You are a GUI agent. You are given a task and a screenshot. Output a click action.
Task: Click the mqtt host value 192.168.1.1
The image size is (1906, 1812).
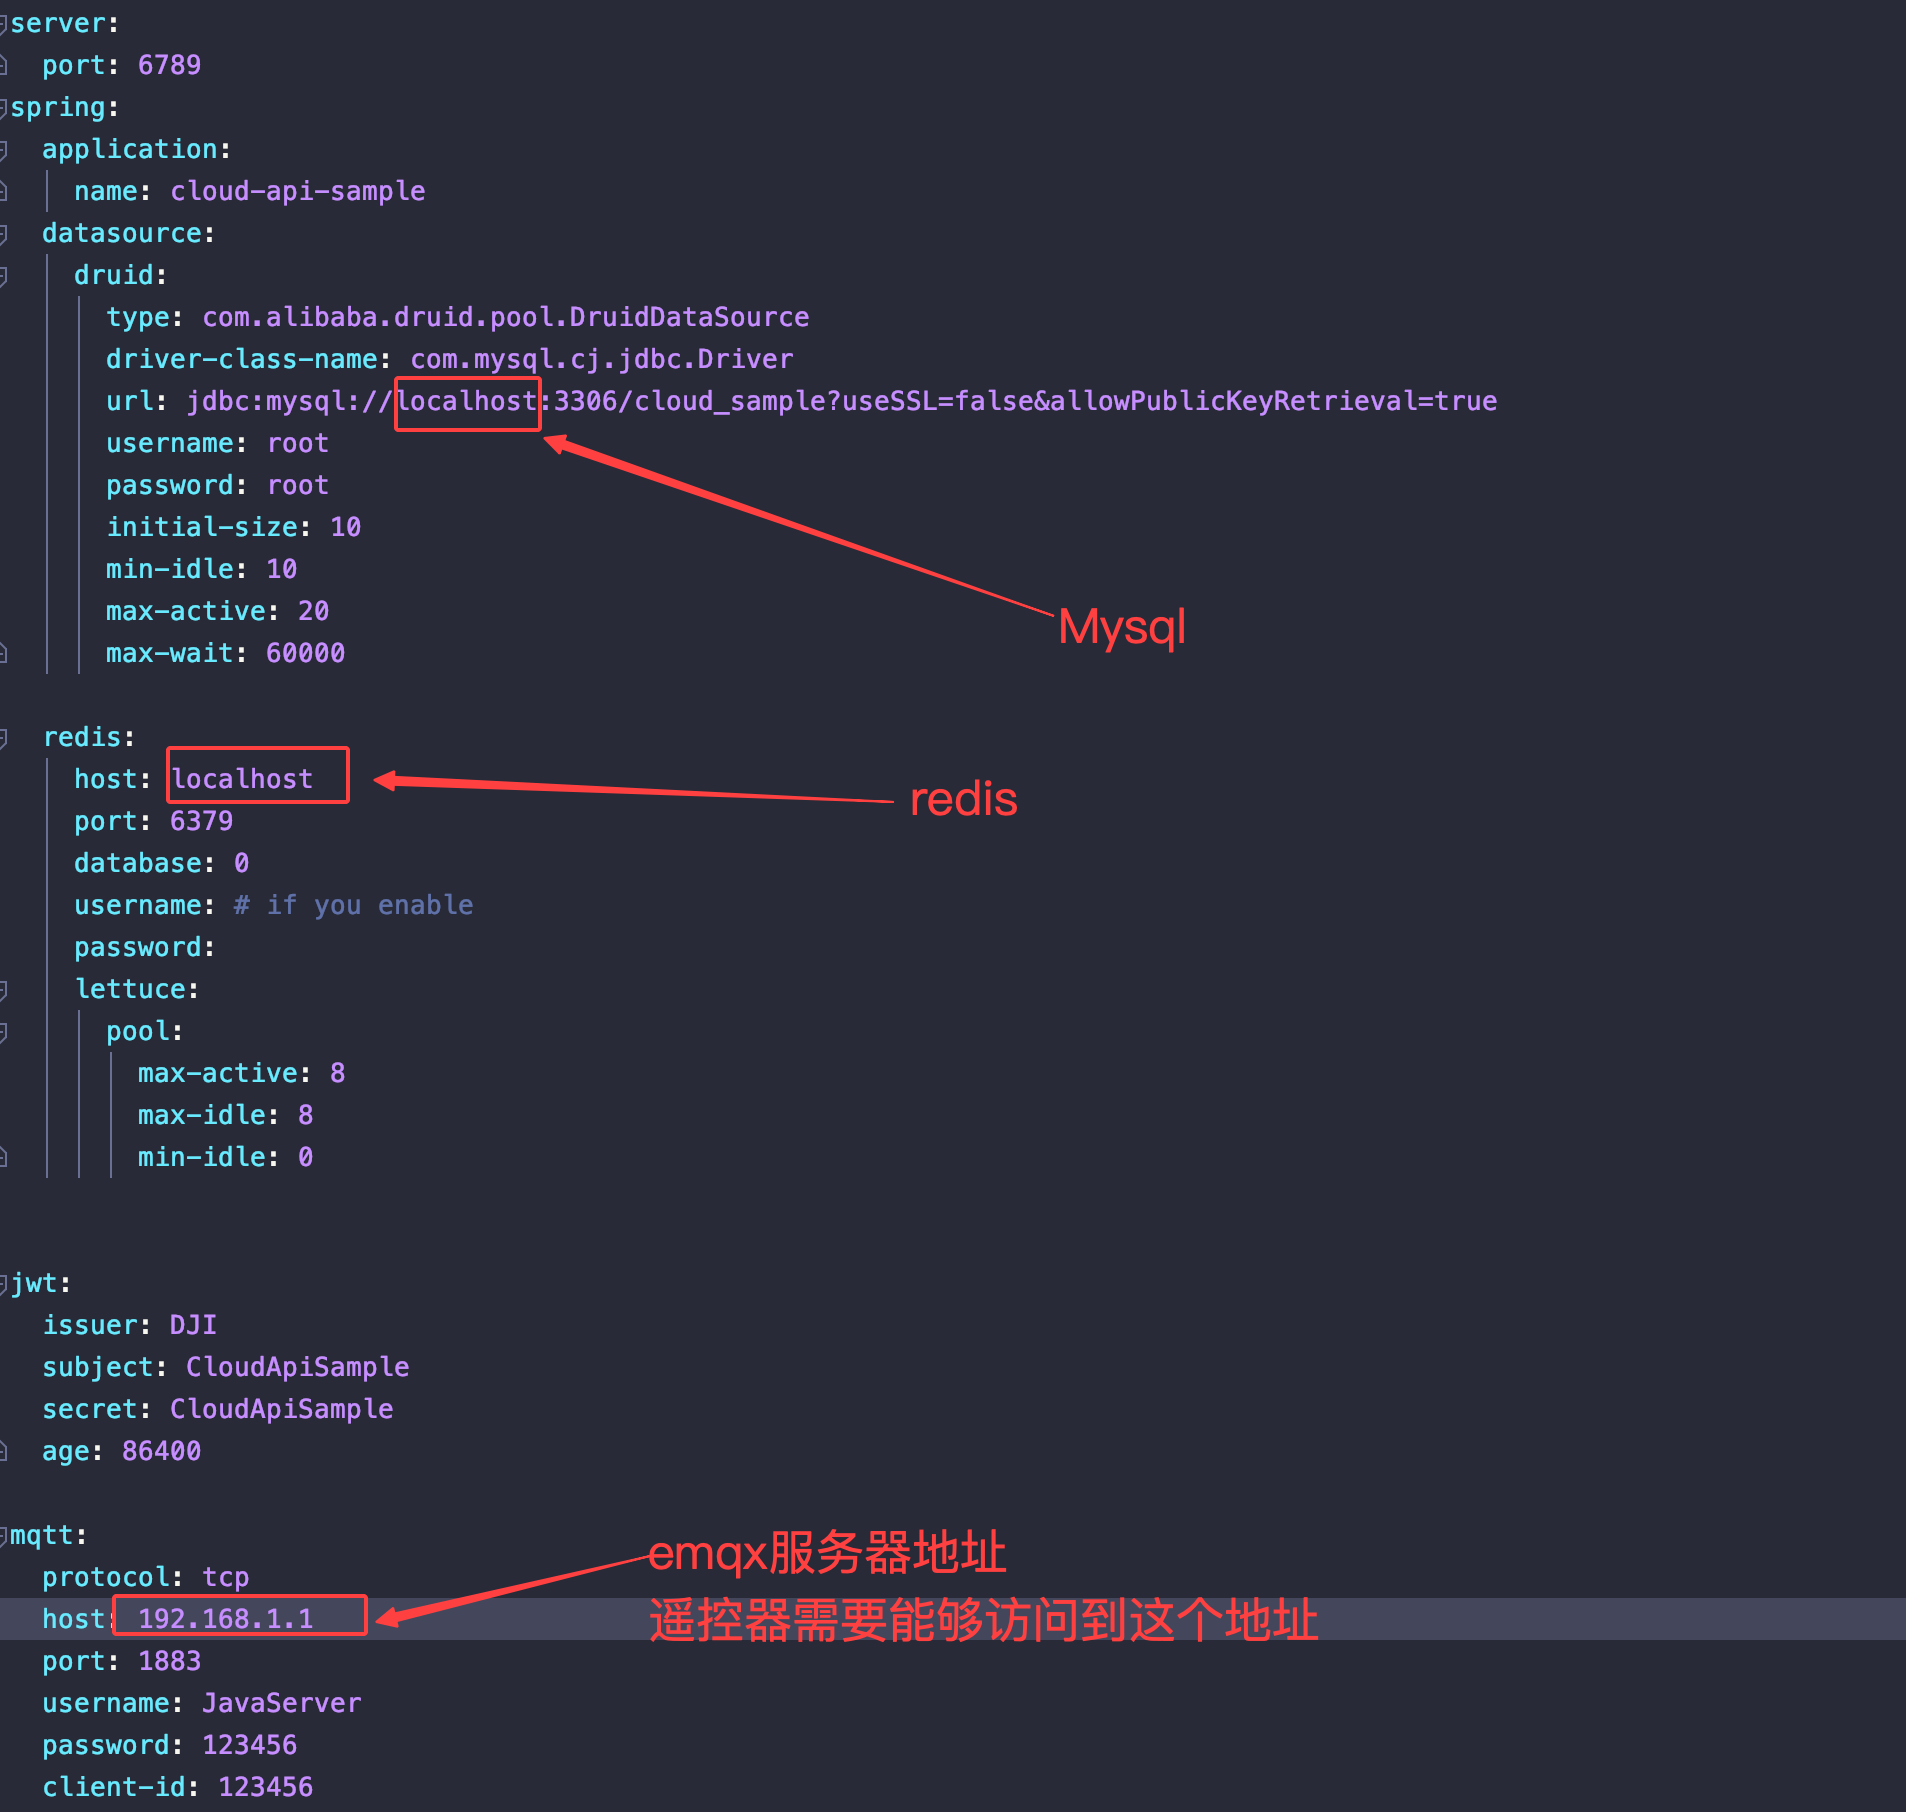point(225,1619)
